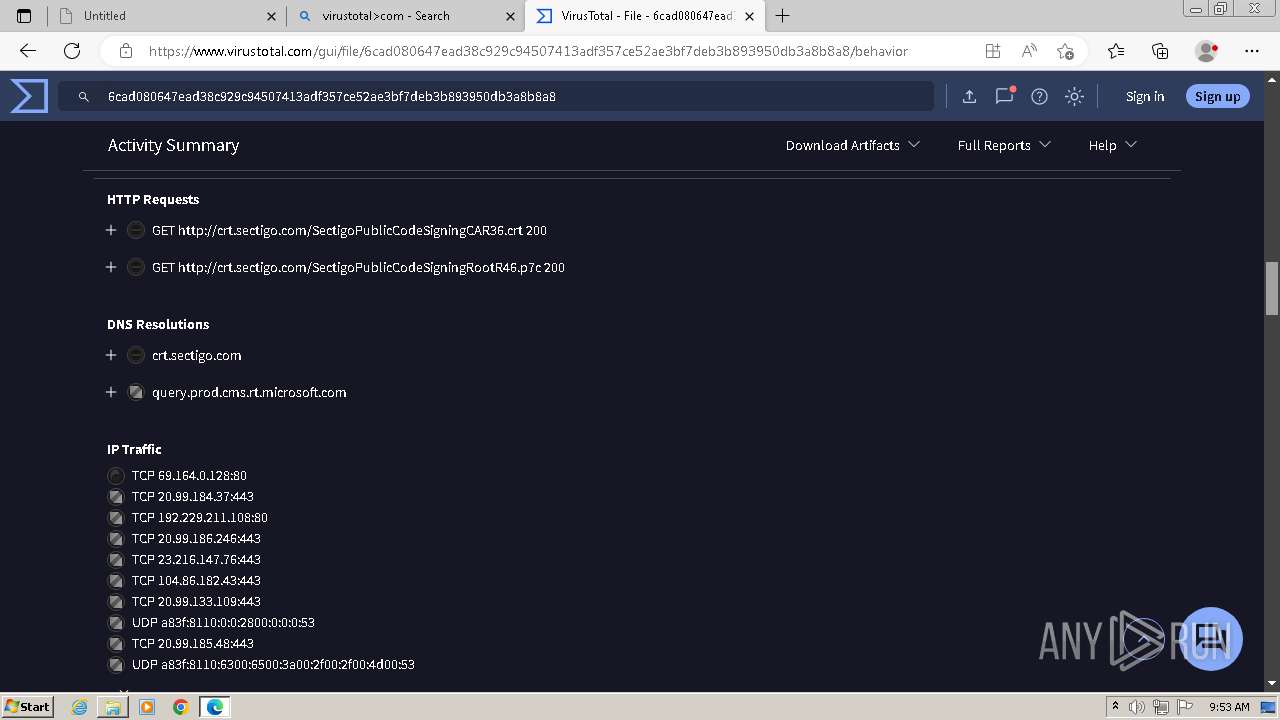Click the browser refresh icon

72,51
